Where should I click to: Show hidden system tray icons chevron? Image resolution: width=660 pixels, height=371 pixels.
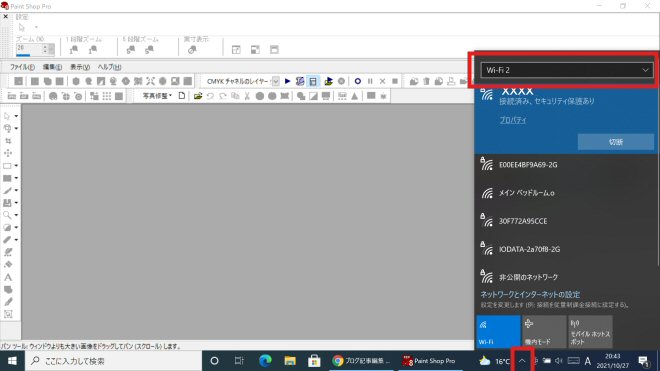[522, 361]
